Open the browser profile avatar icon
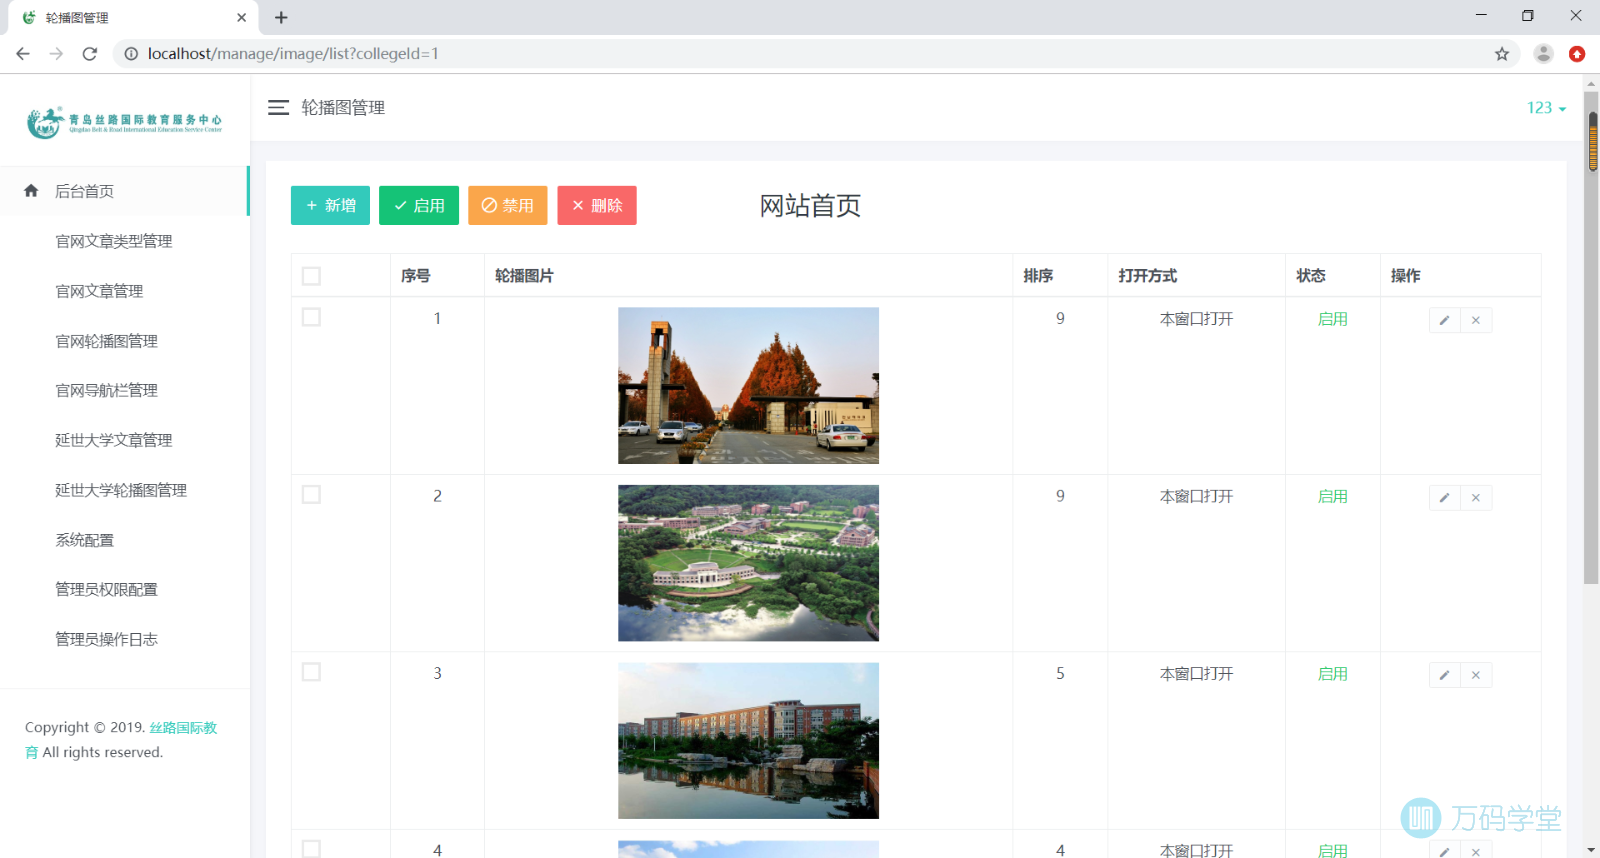 pos(1544,54)
